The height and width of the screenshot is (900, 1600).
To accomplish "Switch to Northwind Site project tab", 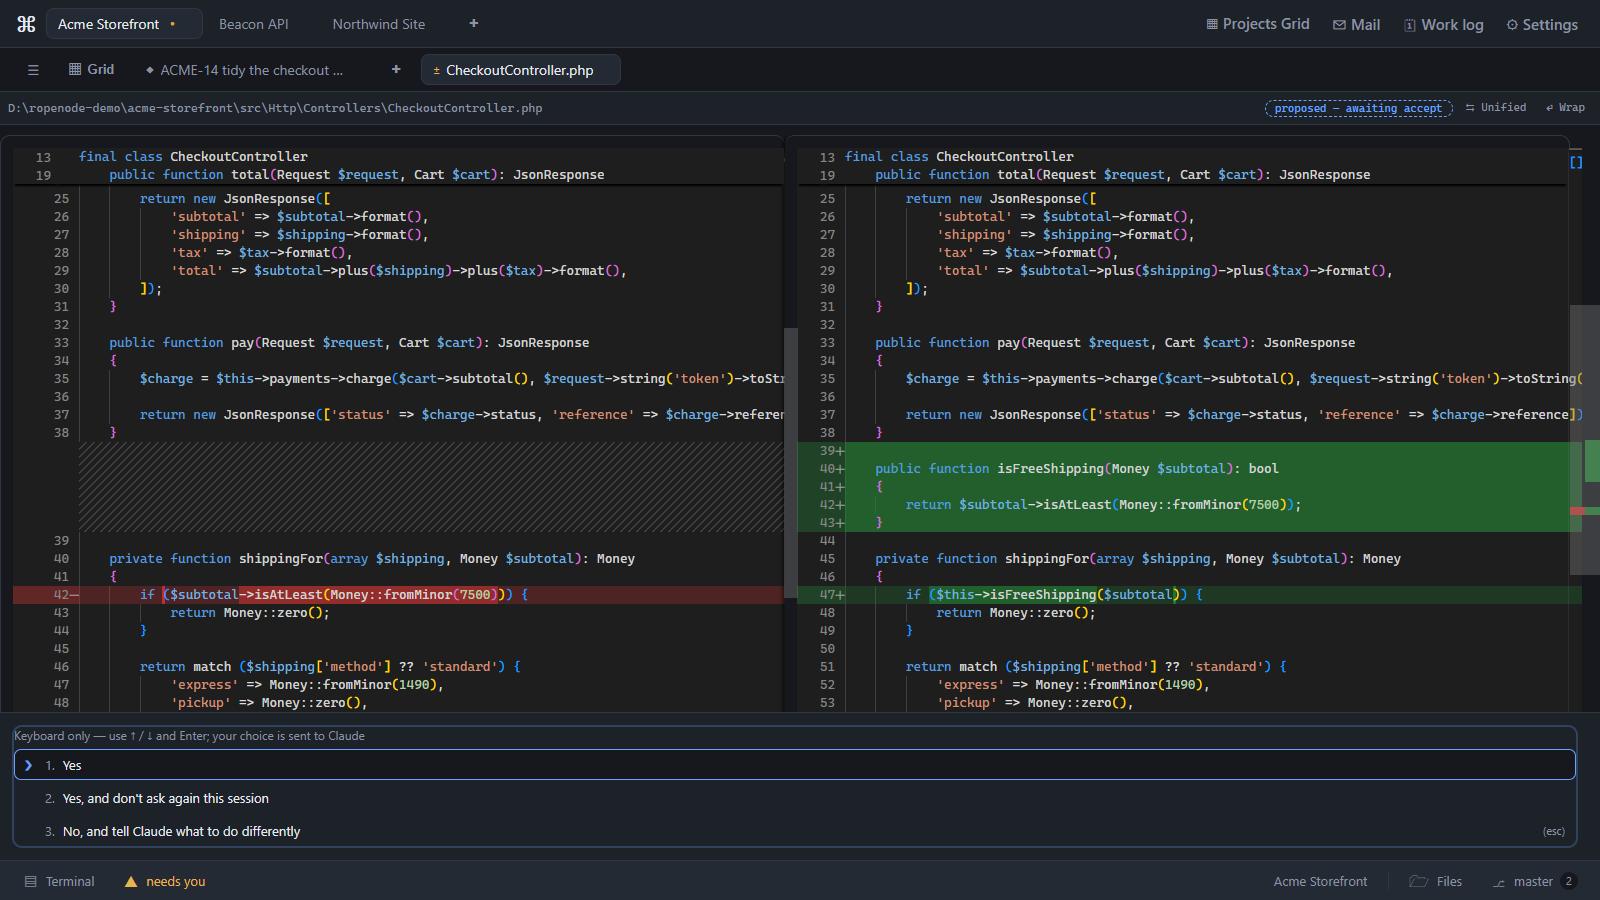I will pos(379,24).
